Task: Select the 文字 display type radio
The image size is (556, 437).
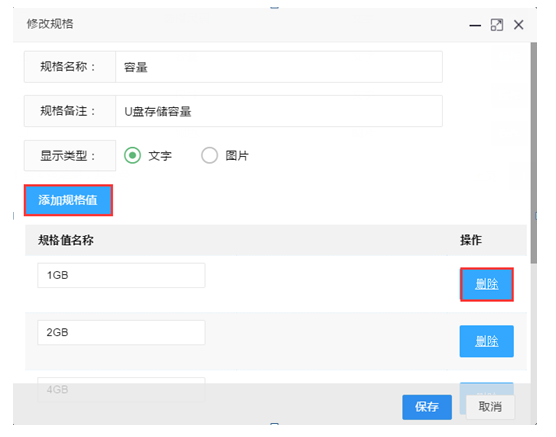Action: 133,155
